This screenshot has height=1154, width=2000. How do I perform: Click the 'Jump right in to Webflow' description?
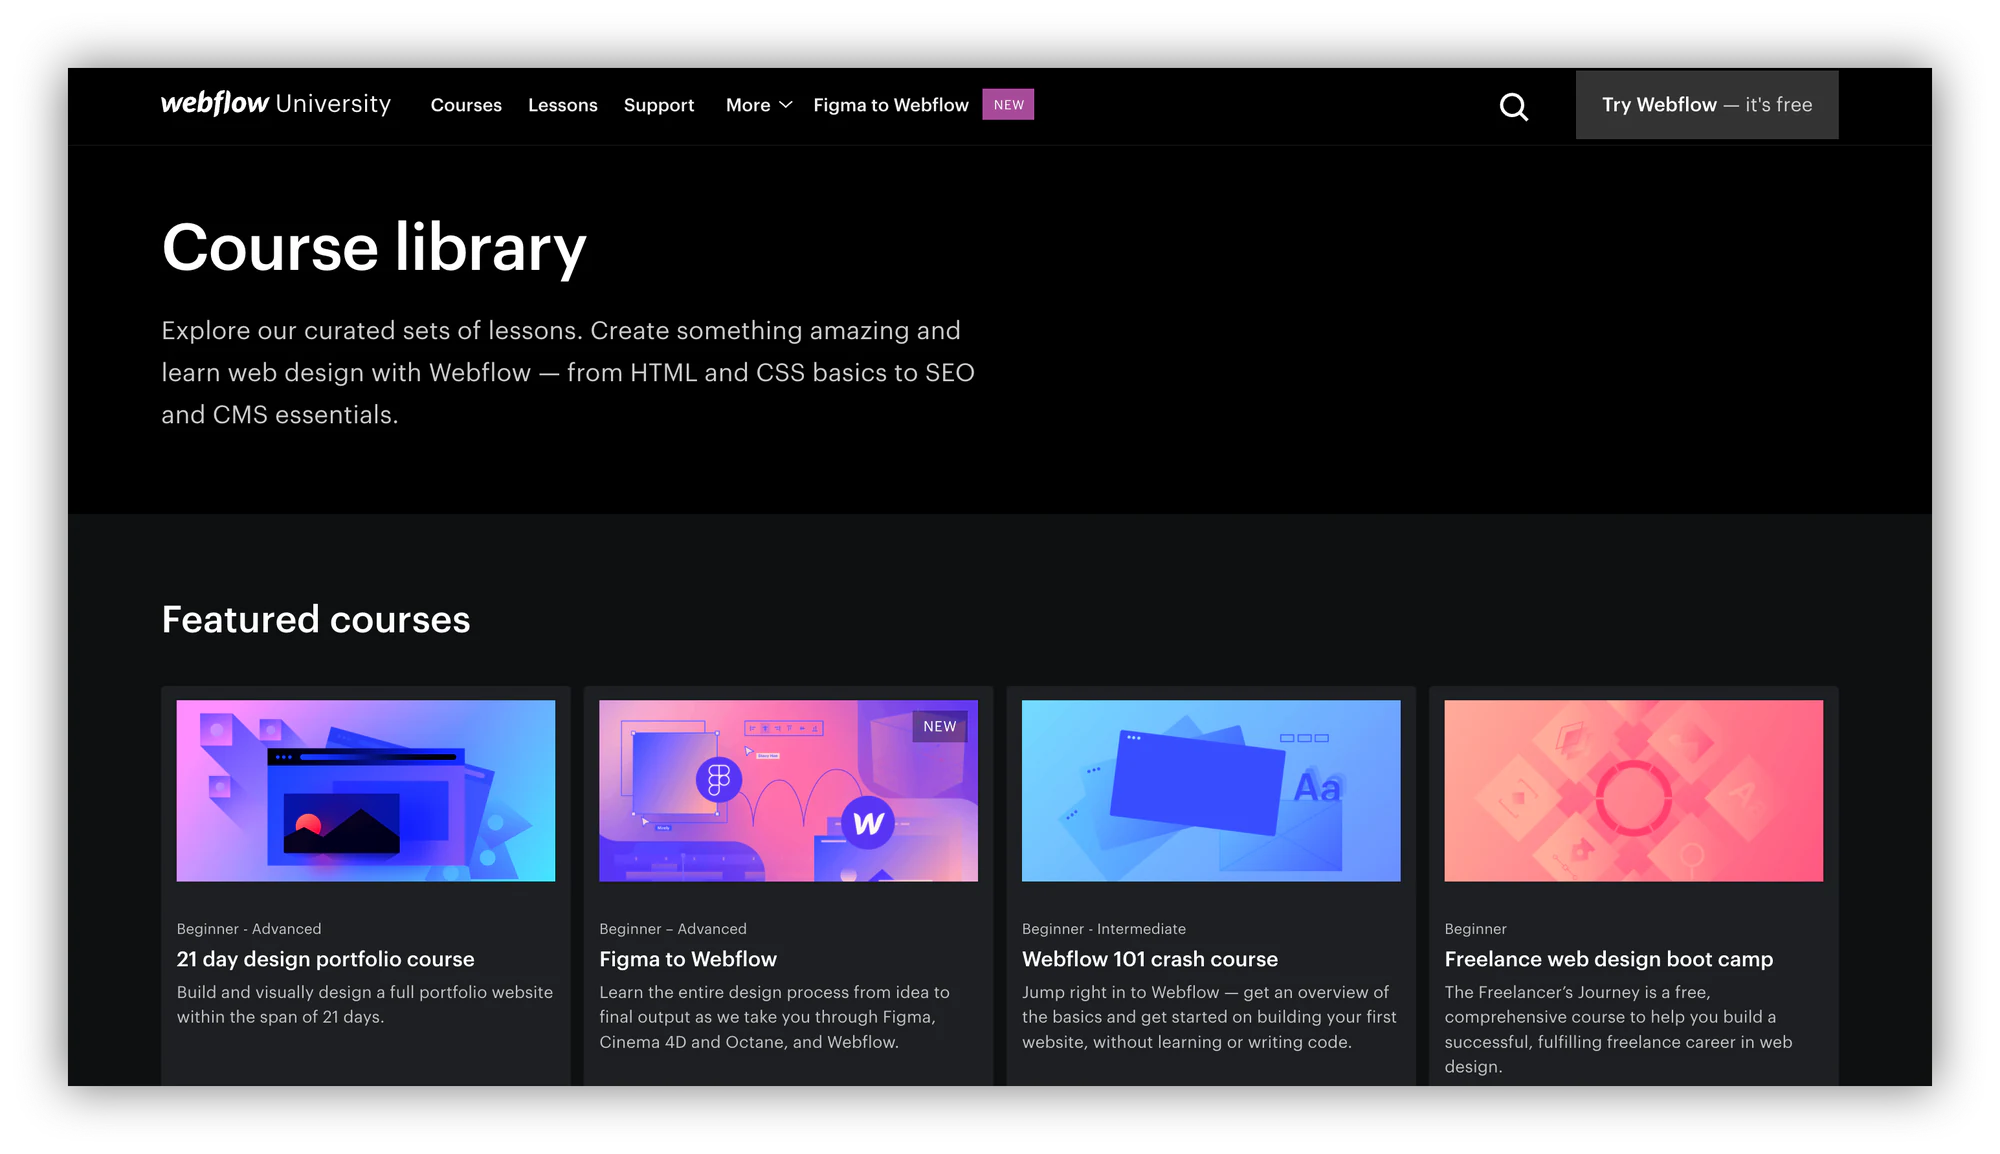[x=1209, y=1017]
